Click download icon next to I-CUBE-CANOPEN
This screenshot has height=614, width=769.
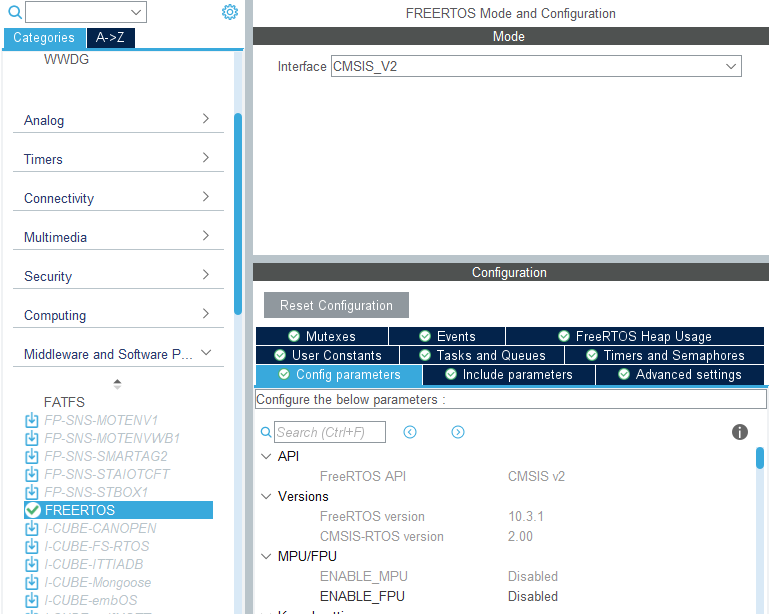[31, 528]
